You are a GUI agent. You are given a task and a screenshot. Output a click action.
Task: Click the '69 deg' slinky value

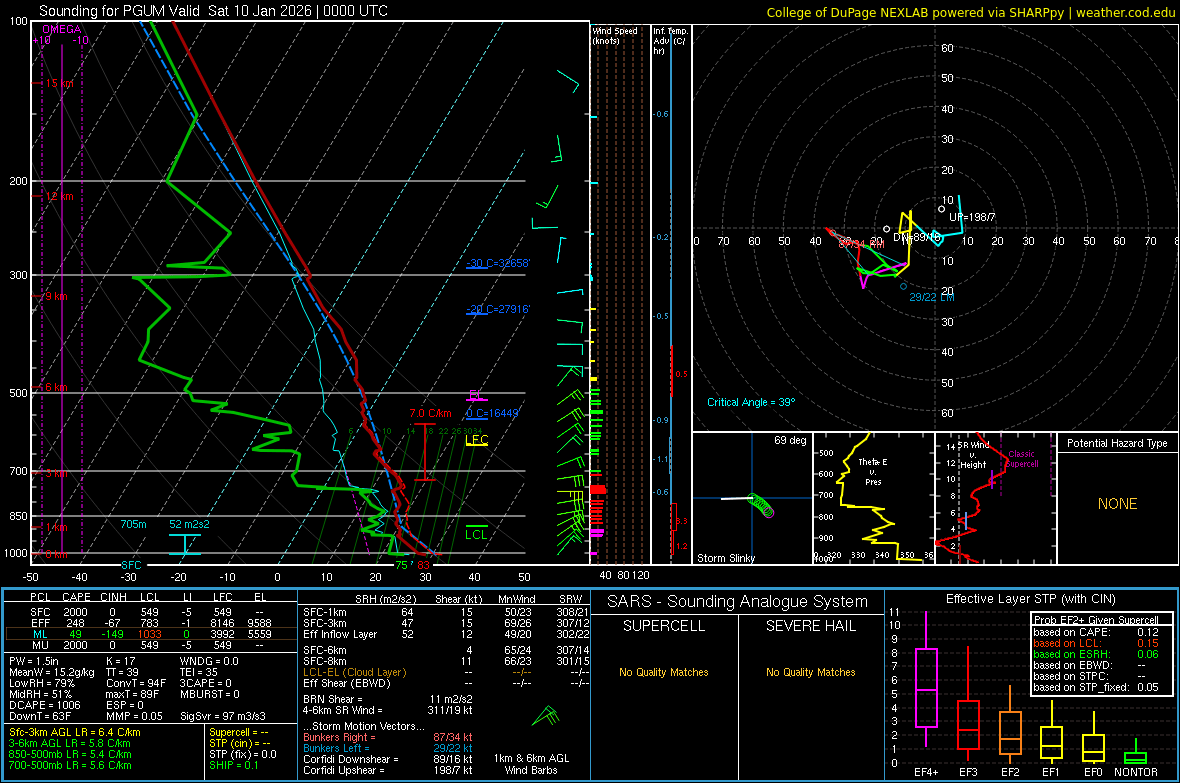(x=790, y=440)
